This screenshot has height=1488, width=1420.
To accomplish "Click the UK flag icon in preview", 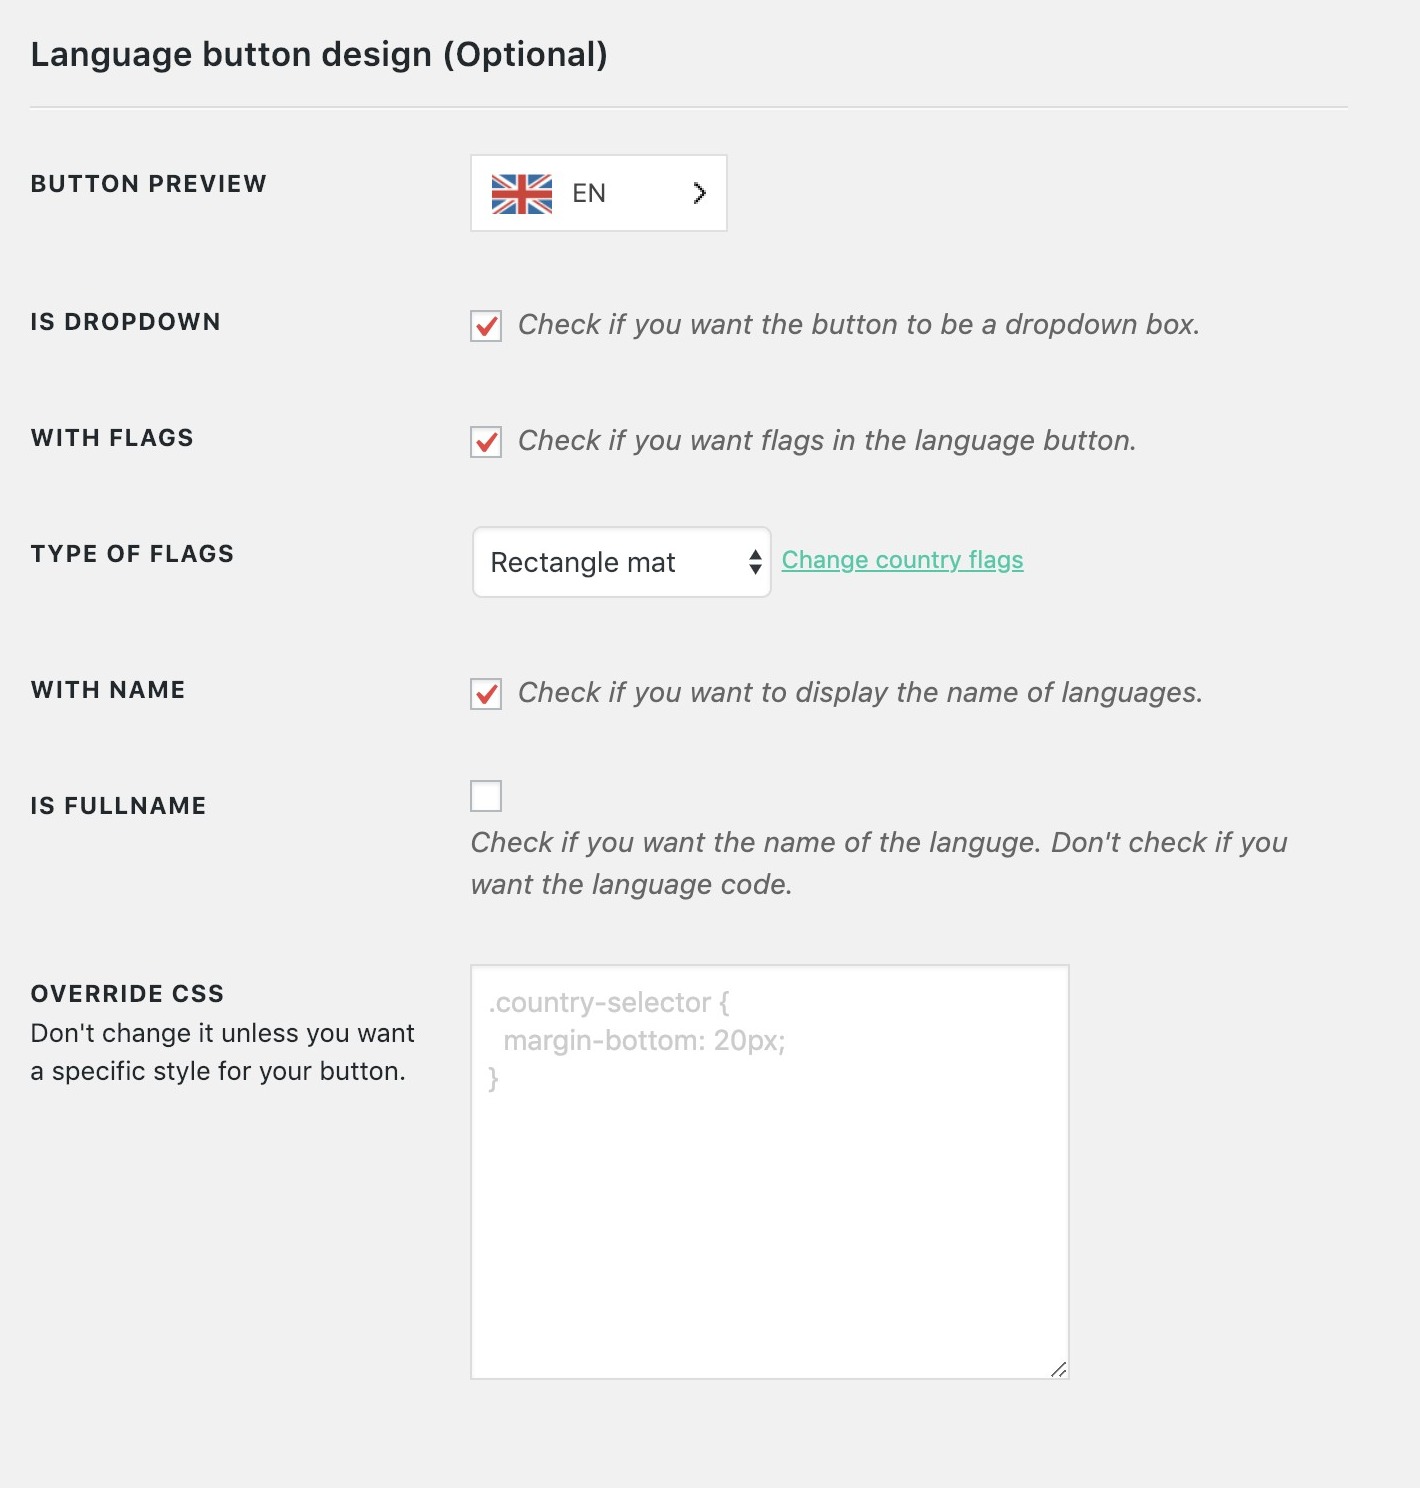I will pyautogui.click(x=521, y=194).
